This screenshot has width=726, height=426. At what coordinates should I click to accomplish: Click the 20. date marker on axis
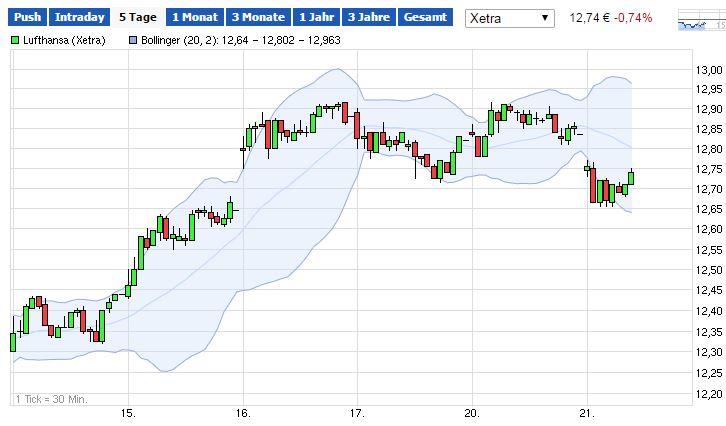pos(473,412)
